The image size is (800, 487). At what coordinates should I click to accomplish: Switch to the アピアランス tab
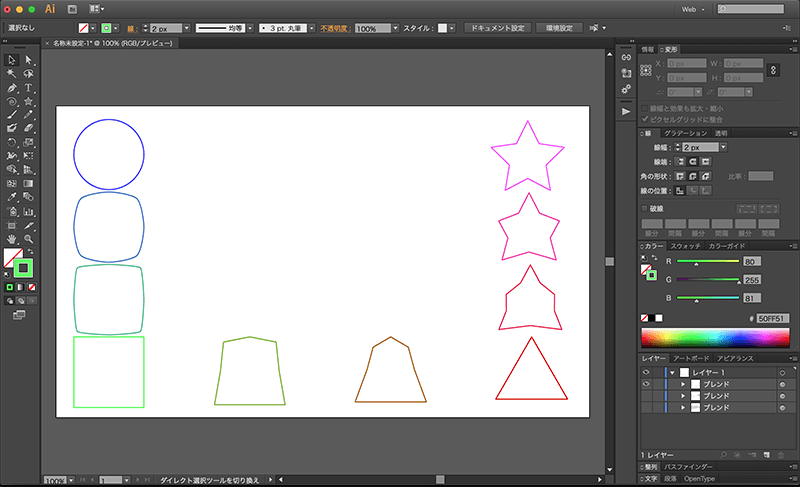click(x=735, y=358)
